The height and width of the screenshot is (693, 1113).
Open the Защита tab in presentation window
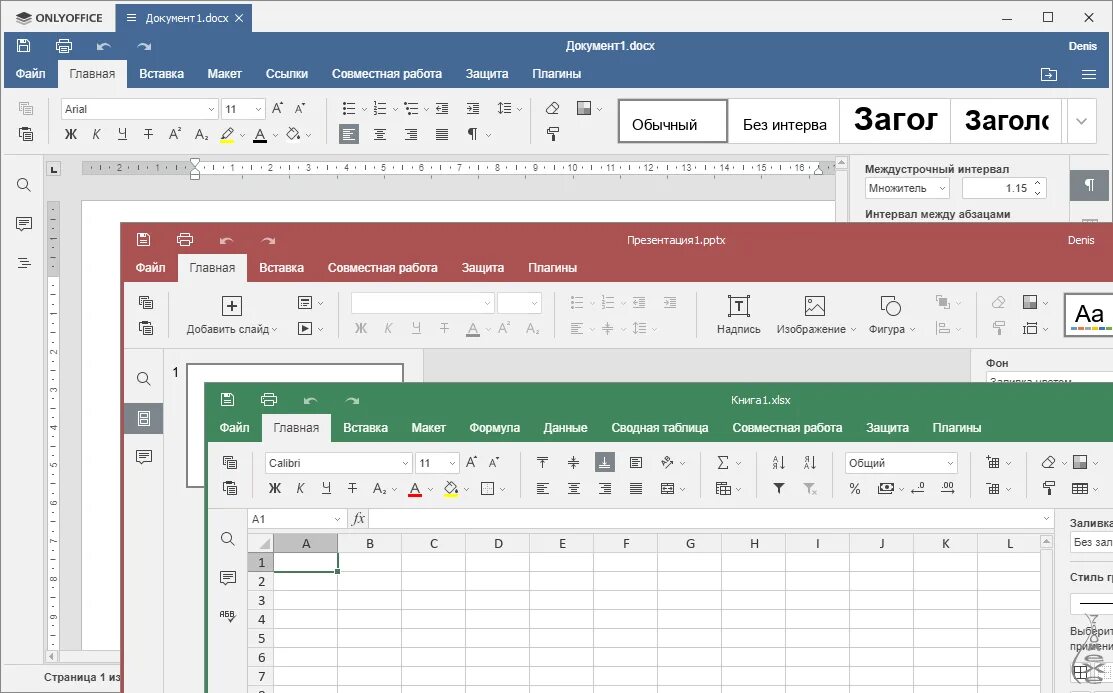coord(483,268)
